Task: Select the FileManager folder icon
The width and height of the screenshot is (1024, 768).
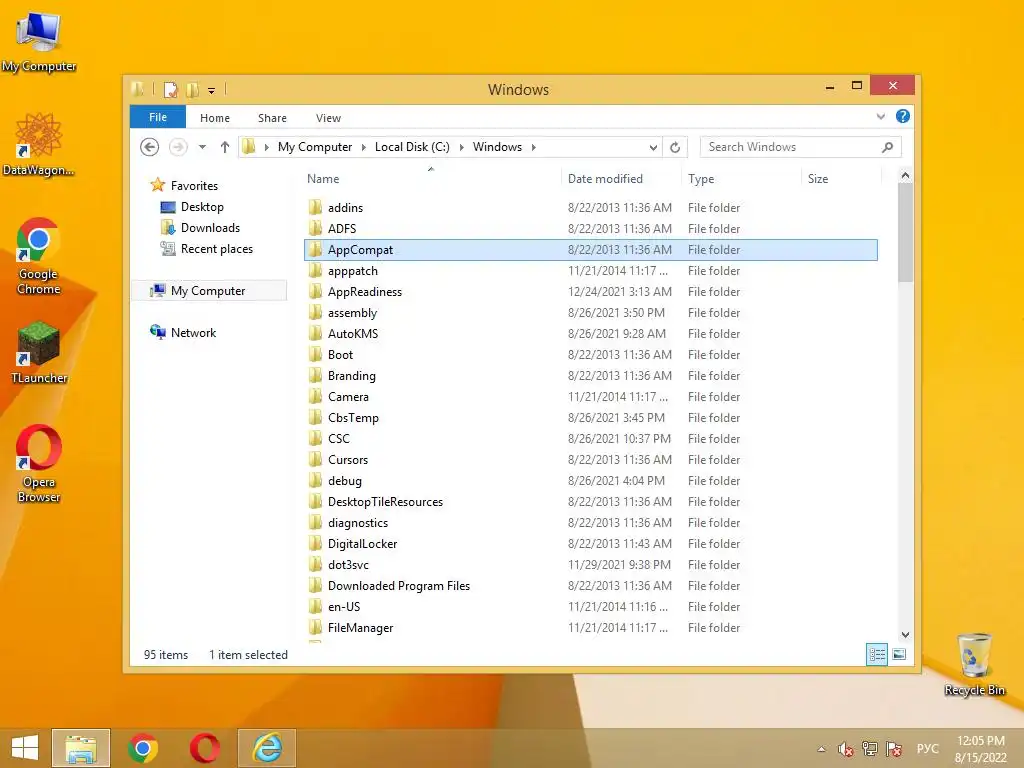Action: [315, 628]
